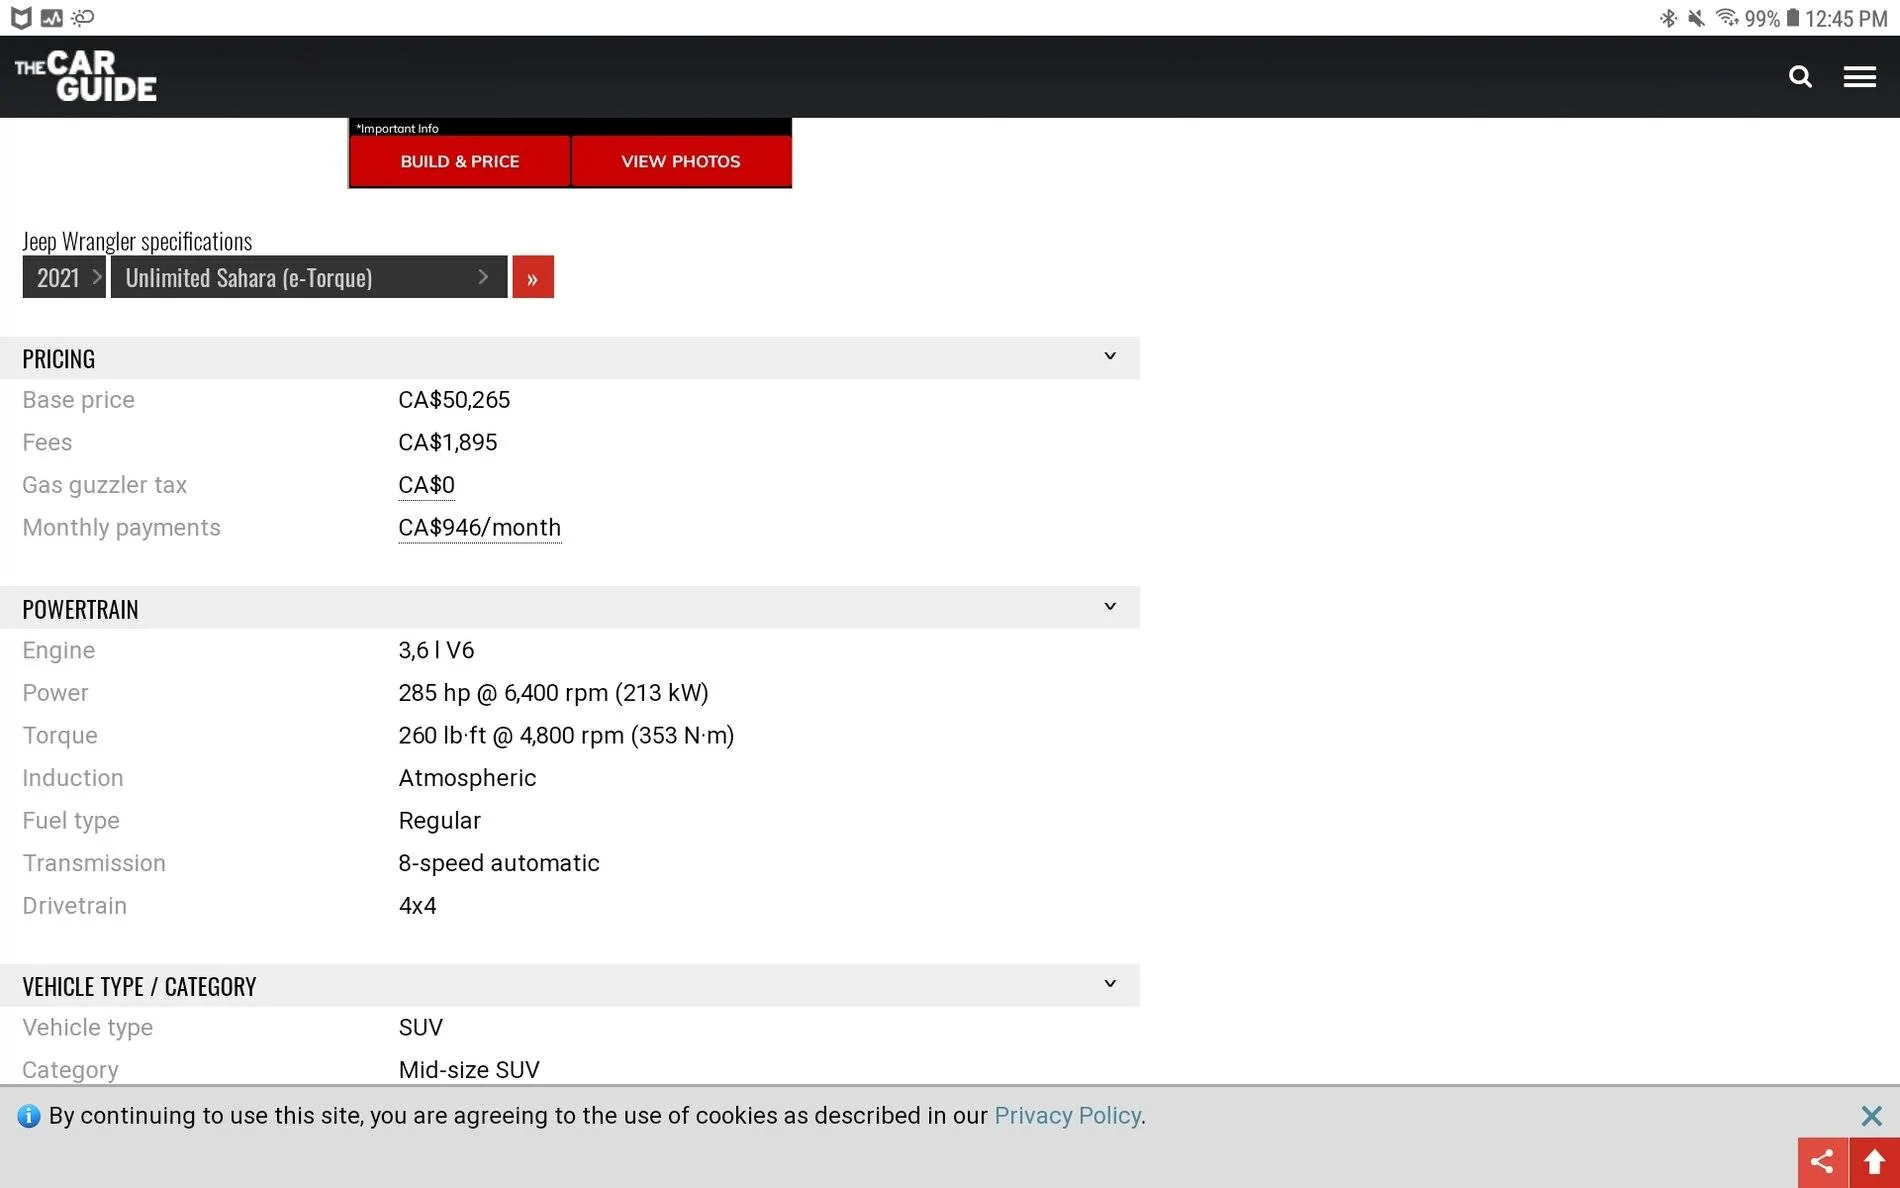1900x1188 pixels.
Task: Open the site search magnifier icon
Action: [1800, 77]
